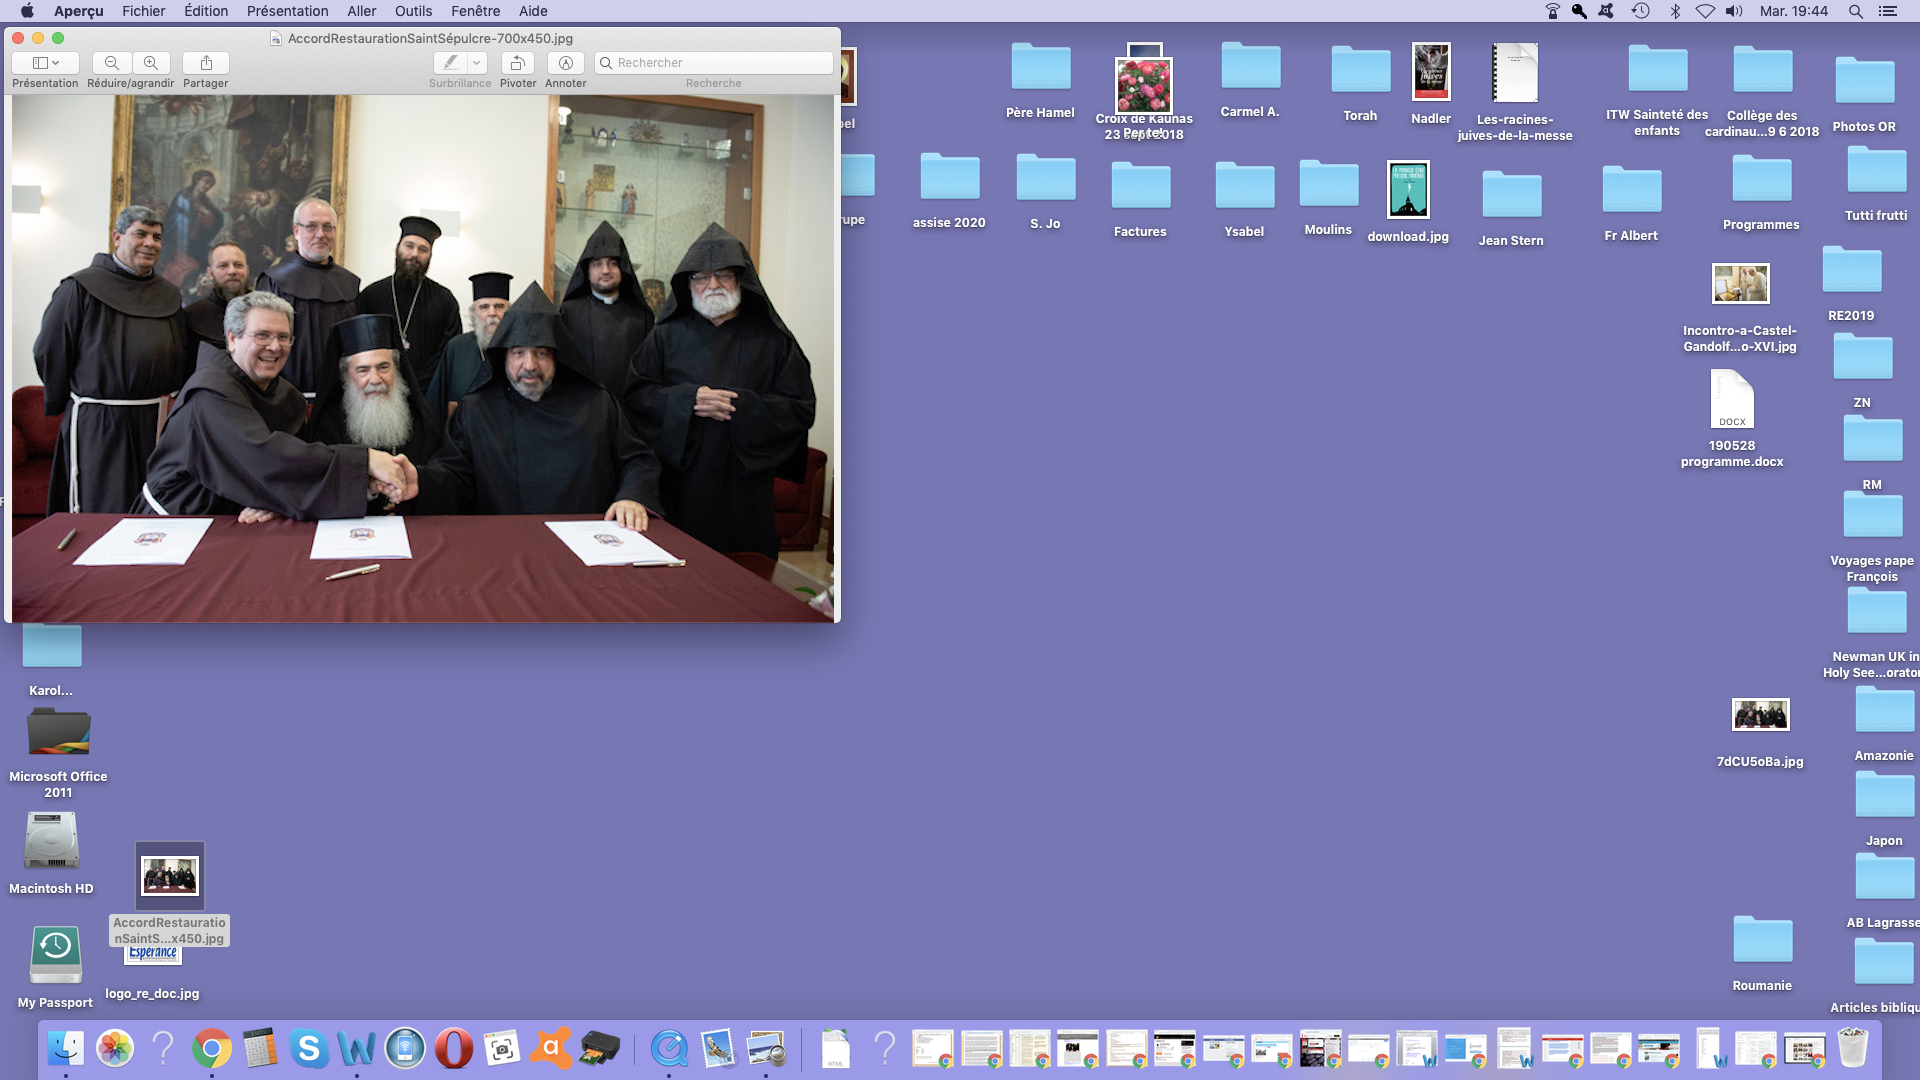Open Spotlight search in menu bar
1920x1080 pixels.
coord(1855,11)
